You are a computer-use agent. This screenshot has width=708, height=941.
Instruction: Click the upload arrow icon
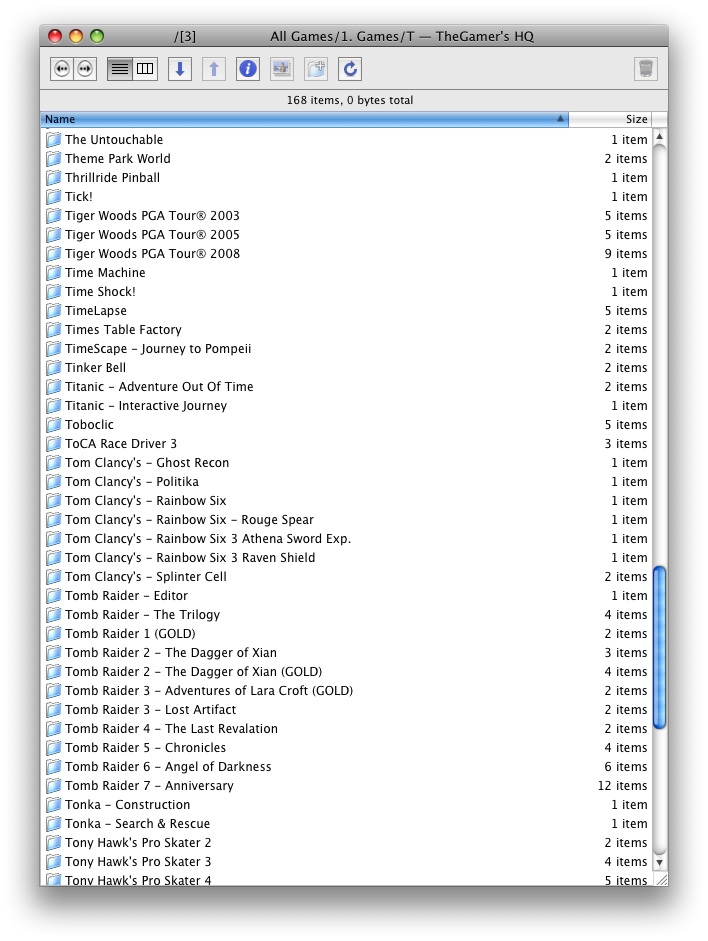[x=214, y=69]
